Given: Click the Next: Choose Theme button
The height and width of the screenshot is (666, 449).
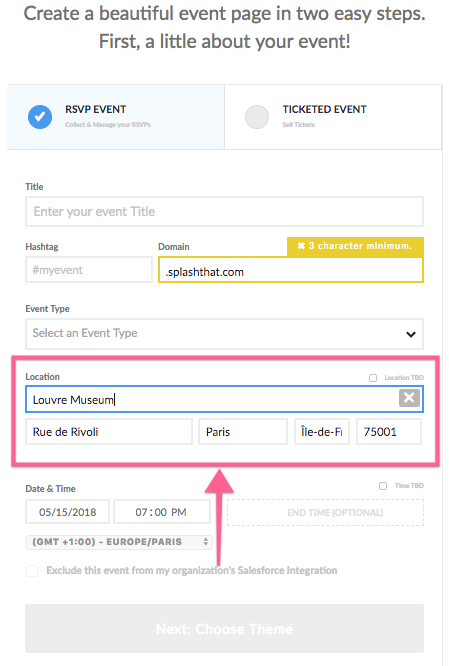Looking at the screenshot, I should click(224, 629).
